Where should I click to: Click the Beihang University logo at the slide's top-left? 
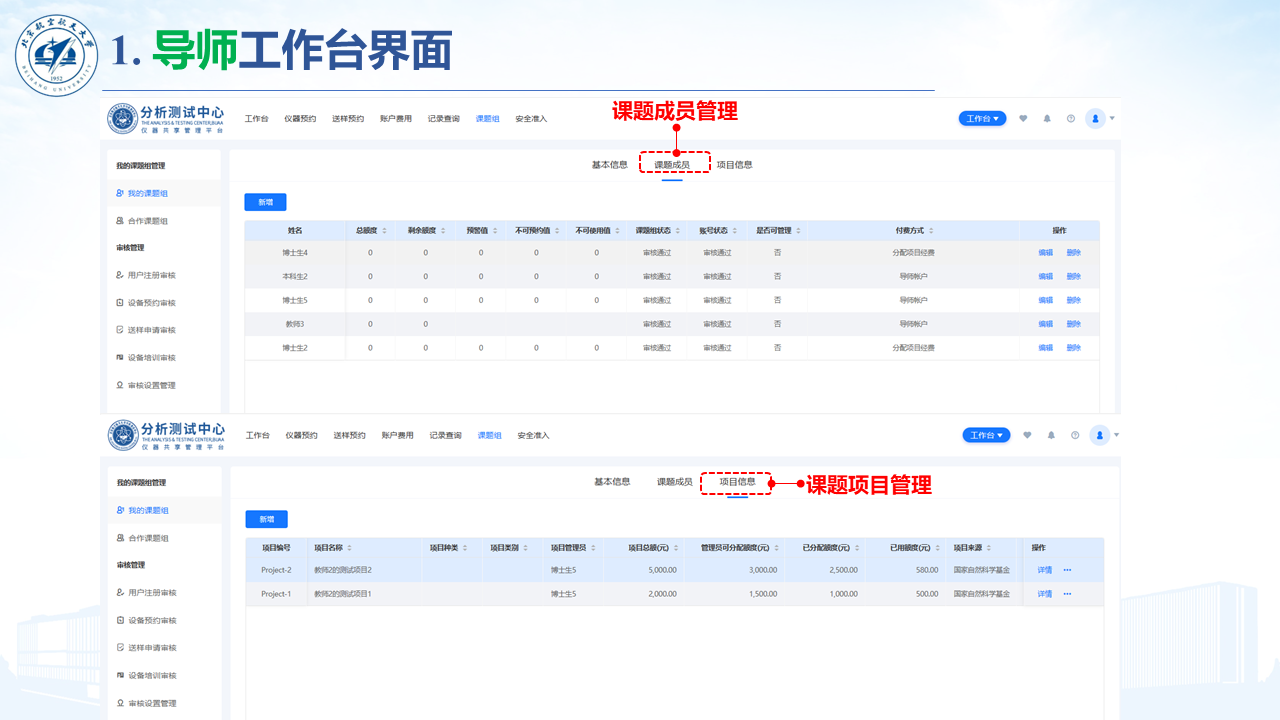click(x=57, y=50)
